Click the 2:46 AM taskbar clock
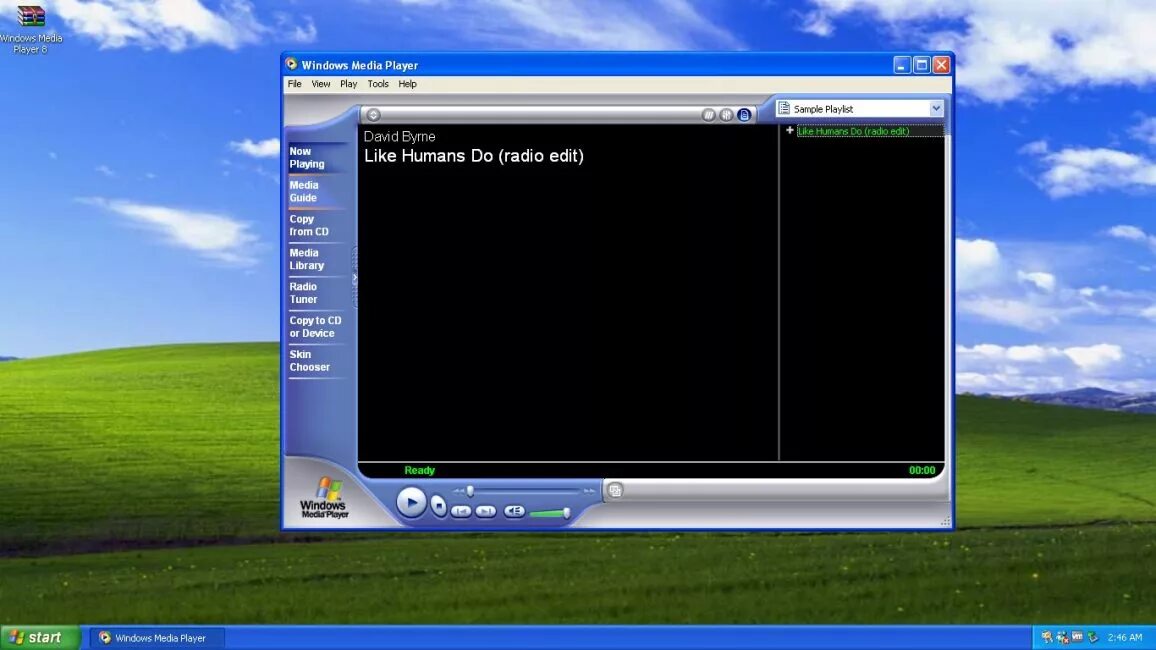Viewport: 1156px width, 650px height. [1125, 637]
